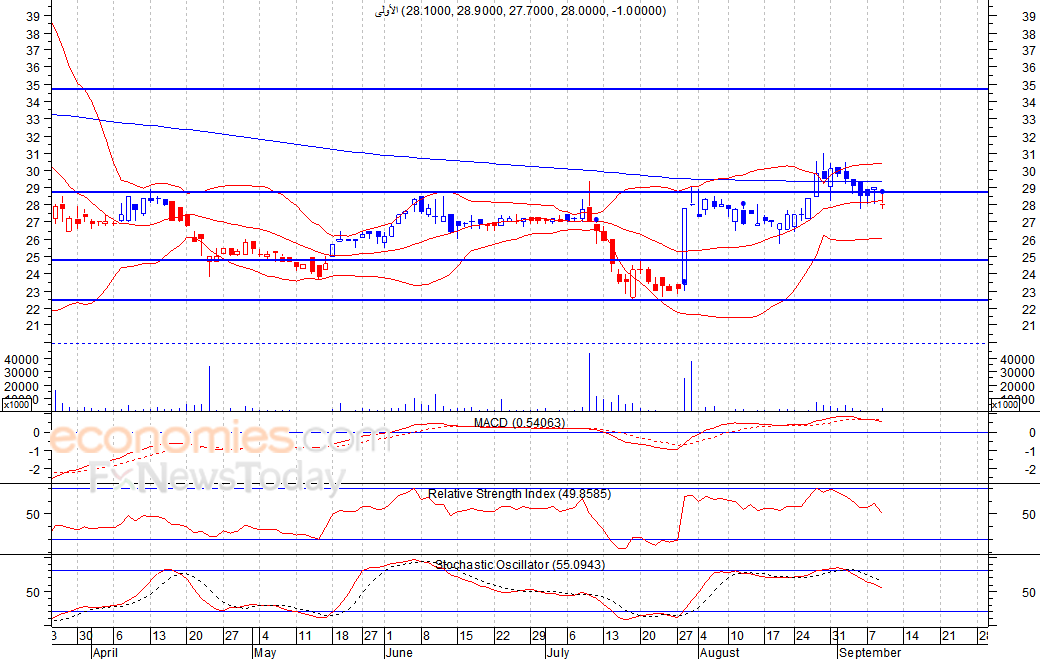Image resolution: width=1040 pixels, height=659 pixels.
Task: Click the July month label
Action: tap(558, 652)
